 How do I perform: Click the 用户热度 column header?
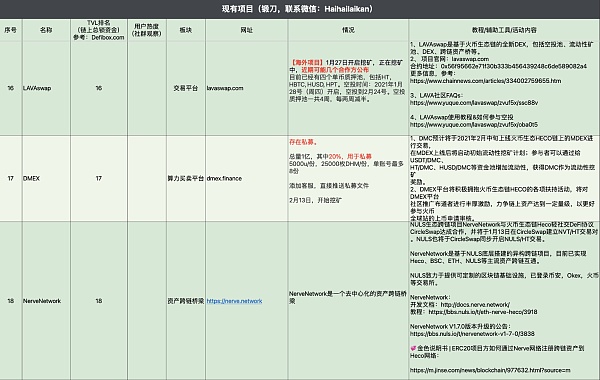click(x=147, y=30)
